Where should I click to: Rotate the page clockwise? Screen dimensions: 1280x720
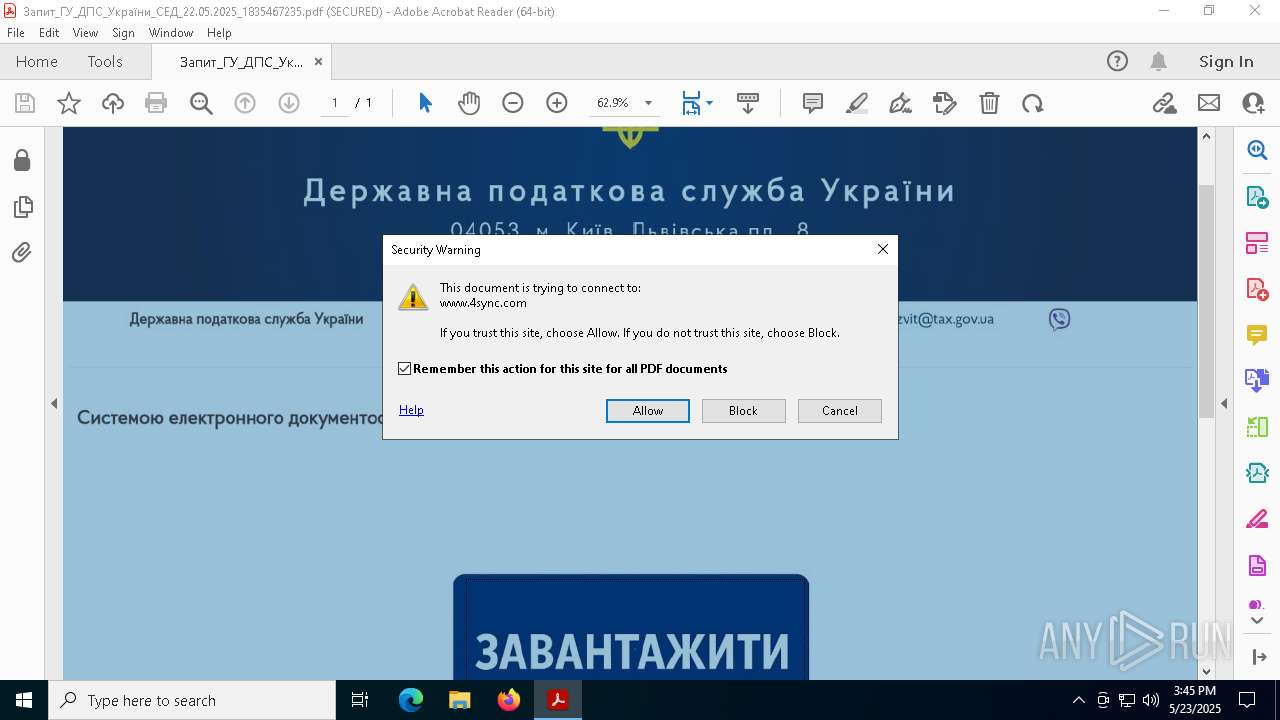tap(1033, 103)
